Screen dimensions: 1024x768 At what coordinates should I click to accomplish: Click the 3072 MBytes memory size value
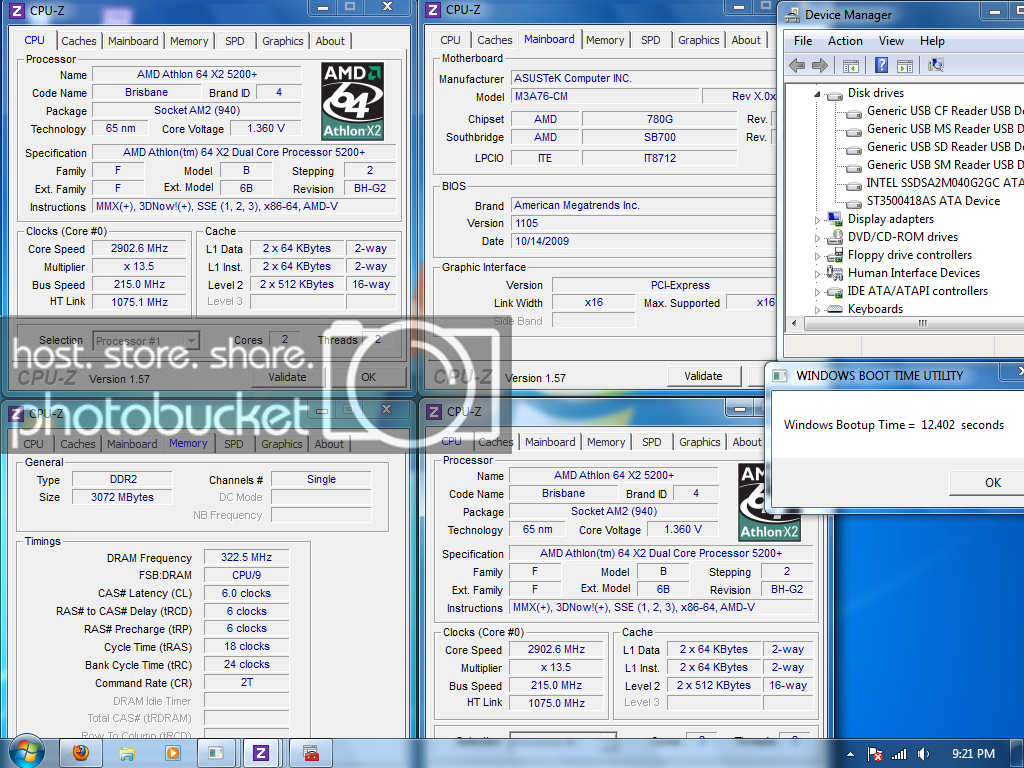(x=122, y=497)
